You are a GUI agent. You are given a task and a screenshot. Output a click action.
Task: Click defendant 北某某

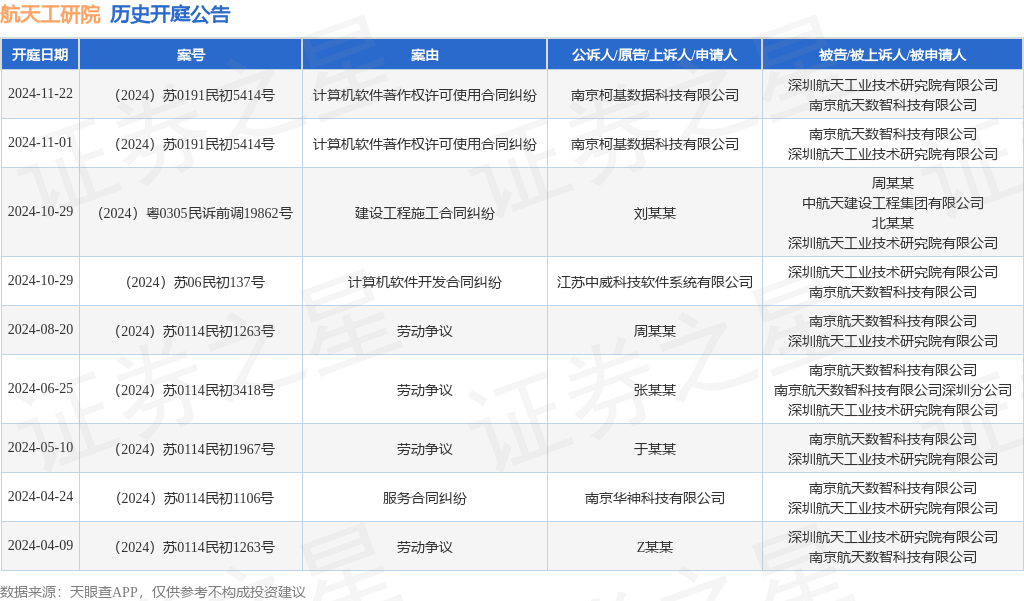(x=893, y=223)
